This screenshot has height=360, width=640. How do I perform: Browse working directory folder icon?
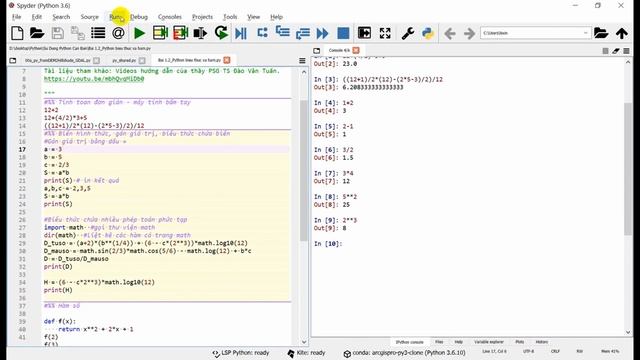pos(601,33)
